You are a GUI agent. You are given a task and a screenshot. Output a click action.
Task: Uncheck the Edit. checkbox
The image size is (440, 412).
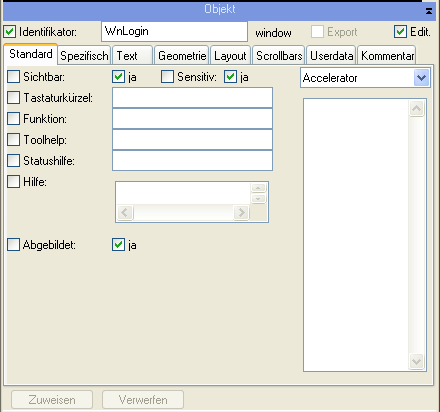pos(400,32)
